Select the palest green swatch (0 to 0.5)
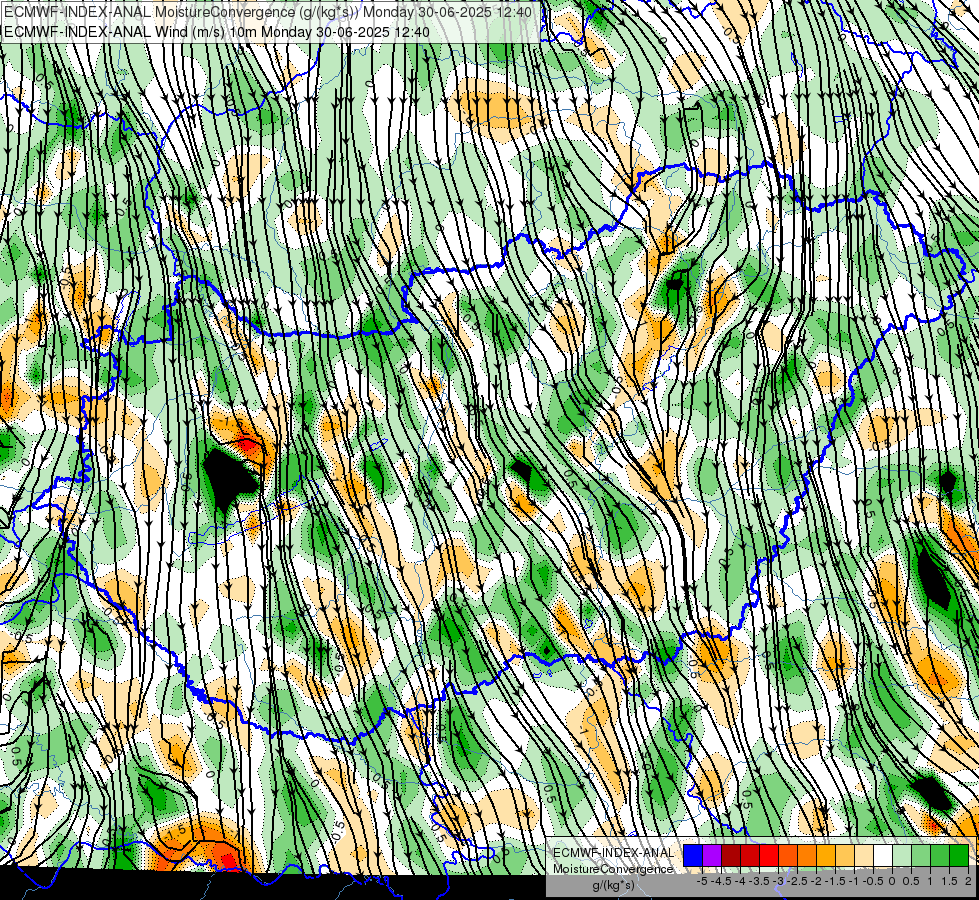The height and width of the screenshot is (900, 979). tap(902, 855)
